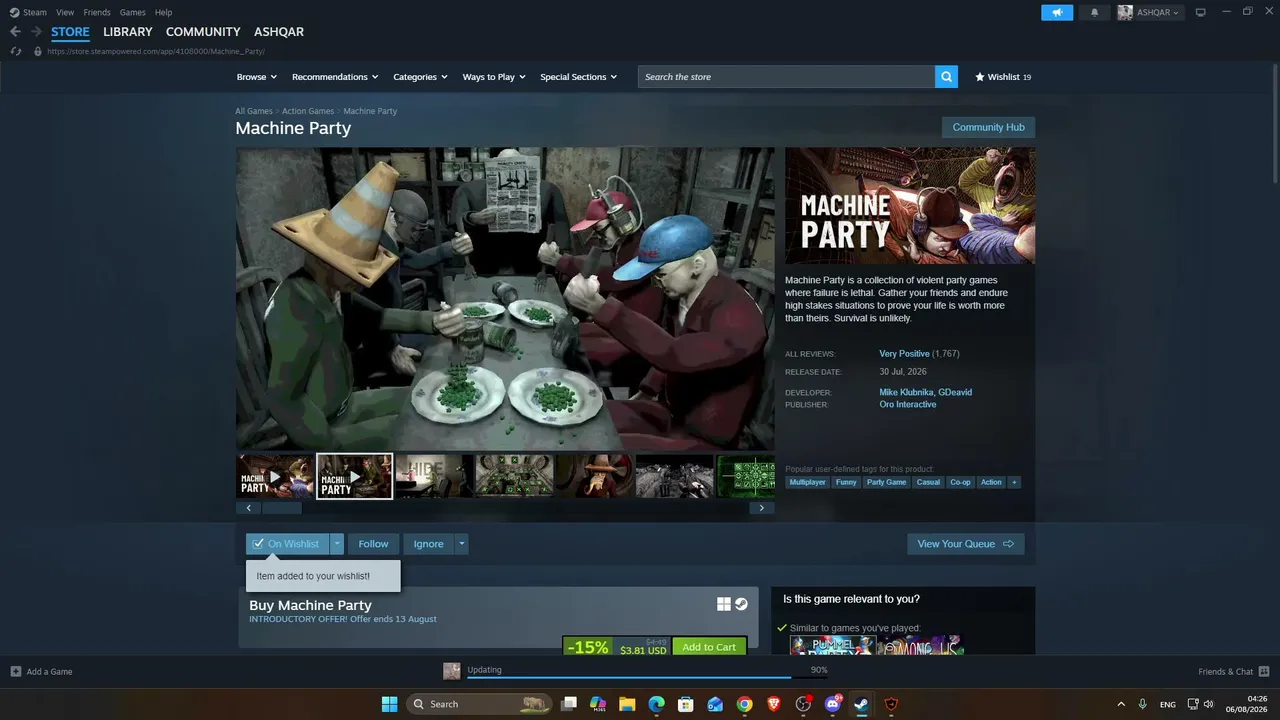Add Machine Party to cart
Screen dimensions: 1280x720
point(709,647)
